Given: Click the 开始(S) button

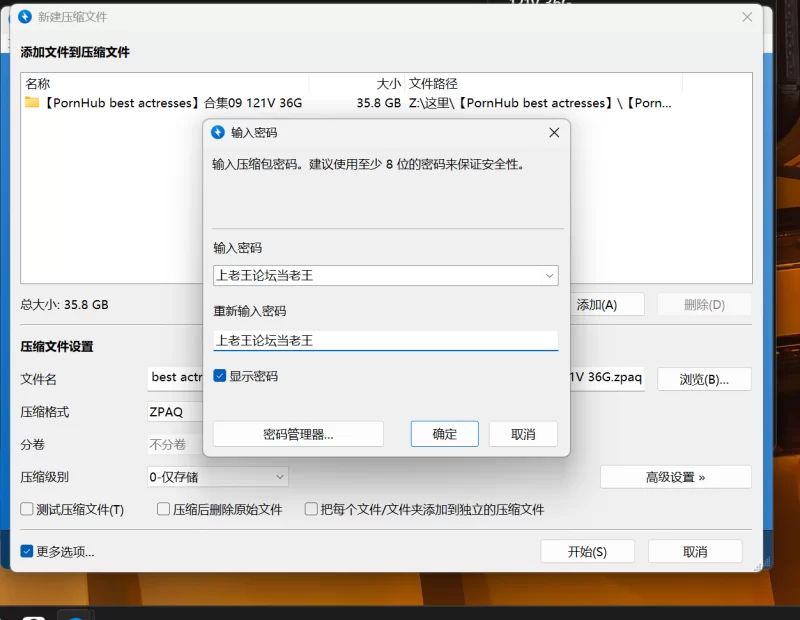Looking at the screenshot, I should pos(587,552).
